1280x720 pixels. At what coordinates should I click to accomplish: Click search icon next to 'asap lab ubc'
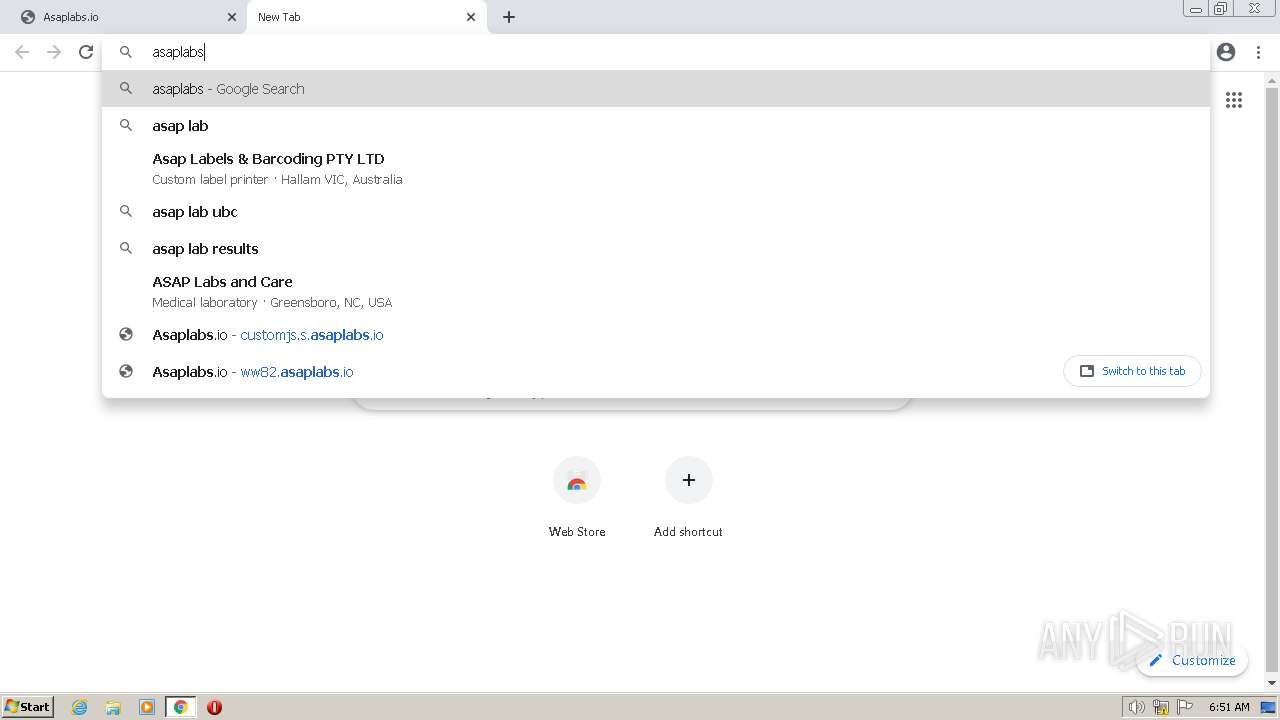126,212
